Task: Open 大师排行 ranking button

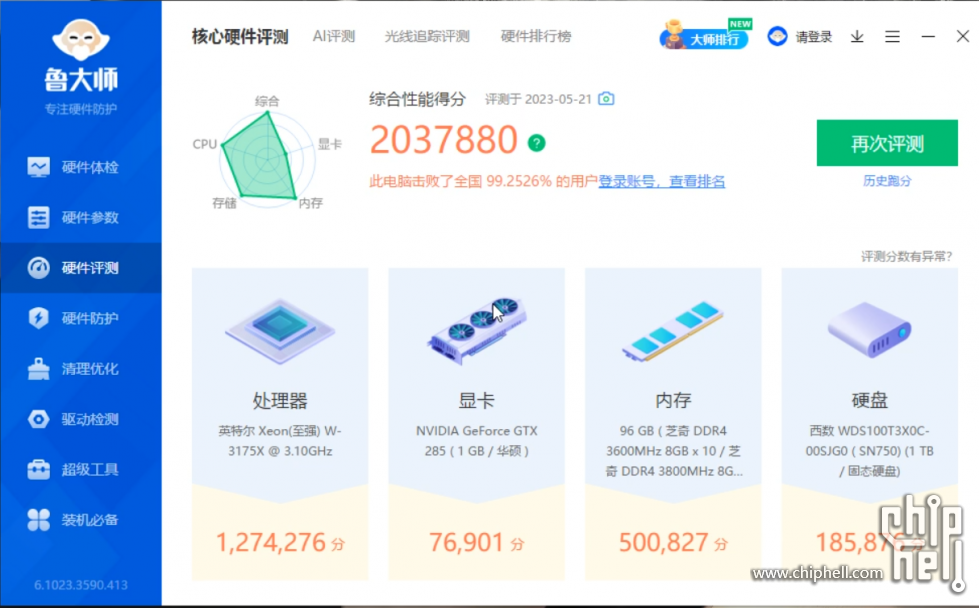Action: (x=706, y=36)
